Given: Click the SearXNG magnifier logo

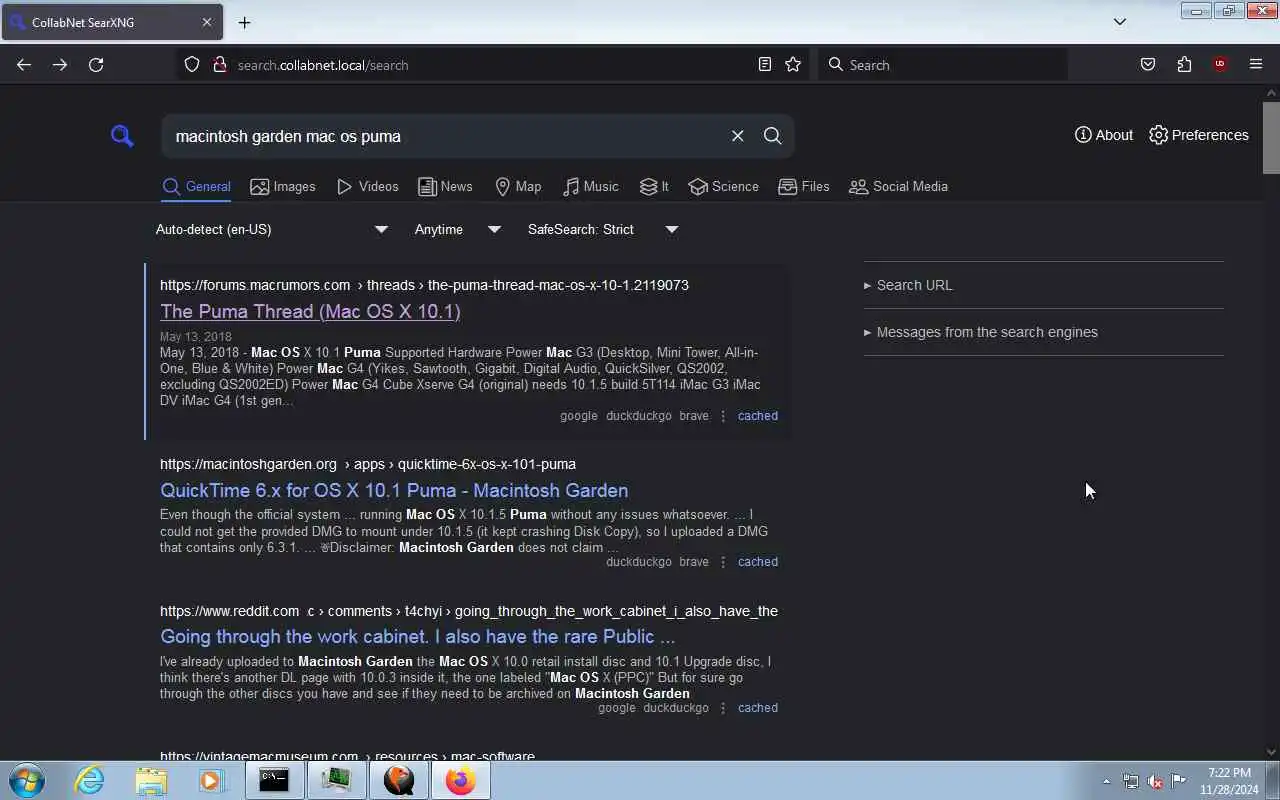Looking at the screenshot, I should [122, 136].
